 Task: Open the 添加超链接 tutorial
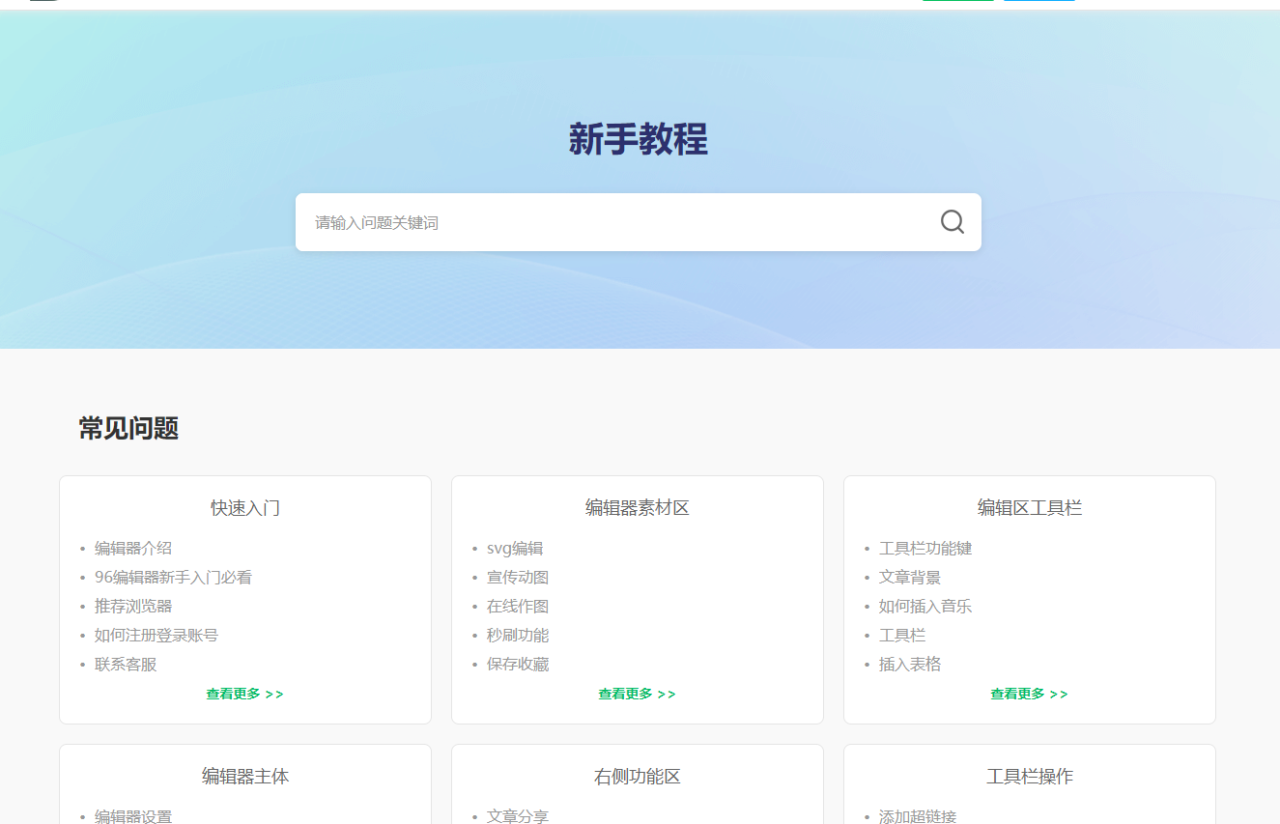pyautogui.click(x=917, y=816)
